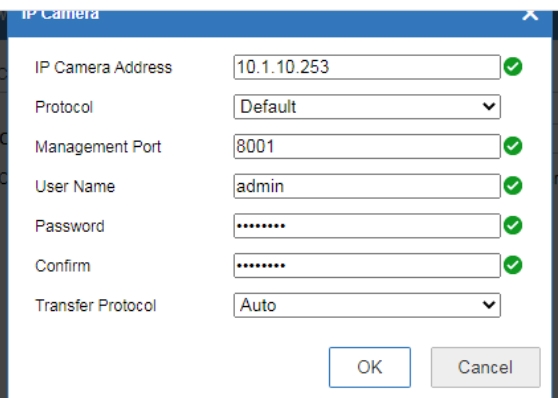This screenshot has width=558, height=398.
Task: Click the green validation icon next to Management Port
Action: coord(513,146)
